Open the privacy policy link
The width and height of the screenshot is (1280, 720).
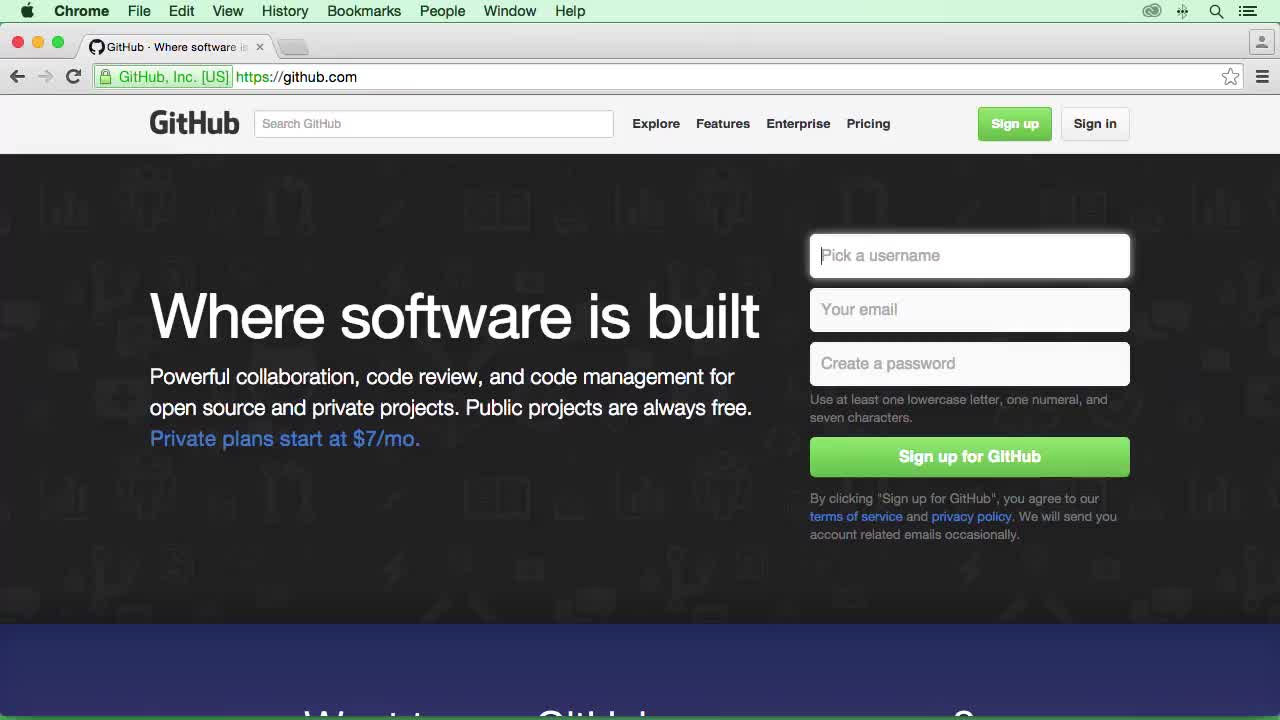(971, 517)
